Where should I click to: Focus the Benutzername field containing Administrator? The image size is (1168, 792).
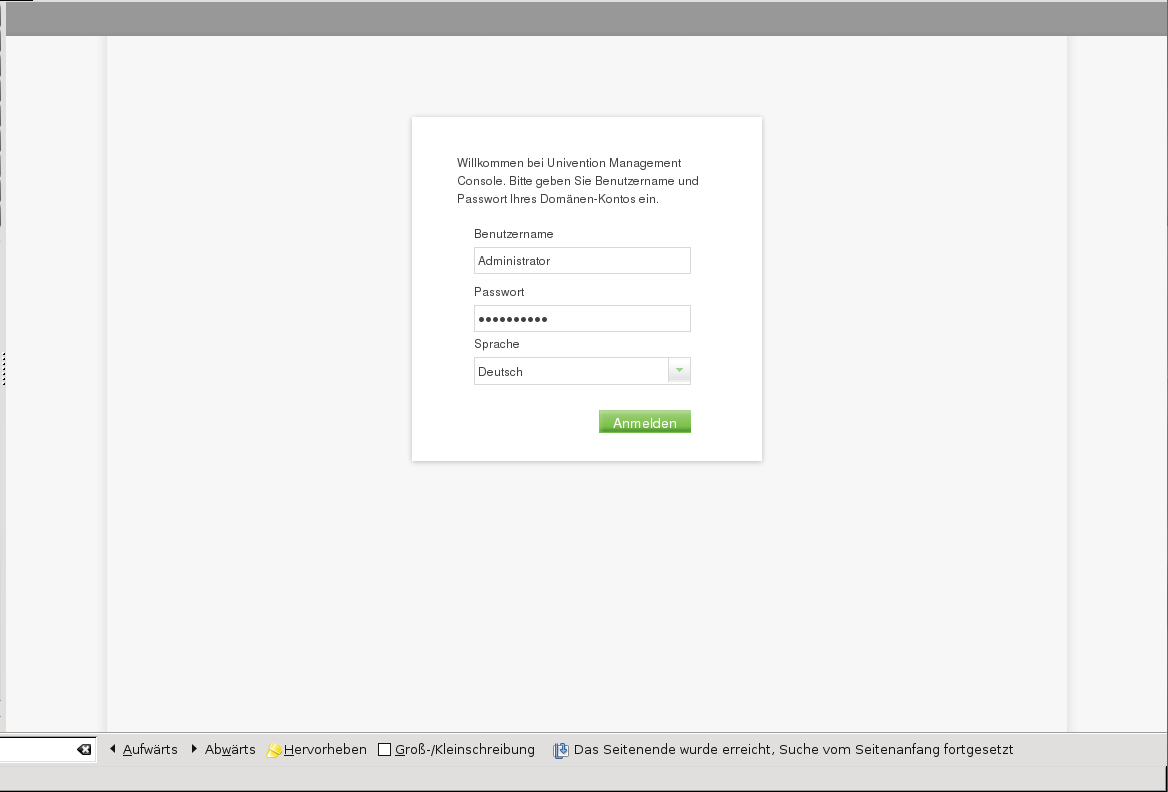pyautogui.click(x=582, y=261)
